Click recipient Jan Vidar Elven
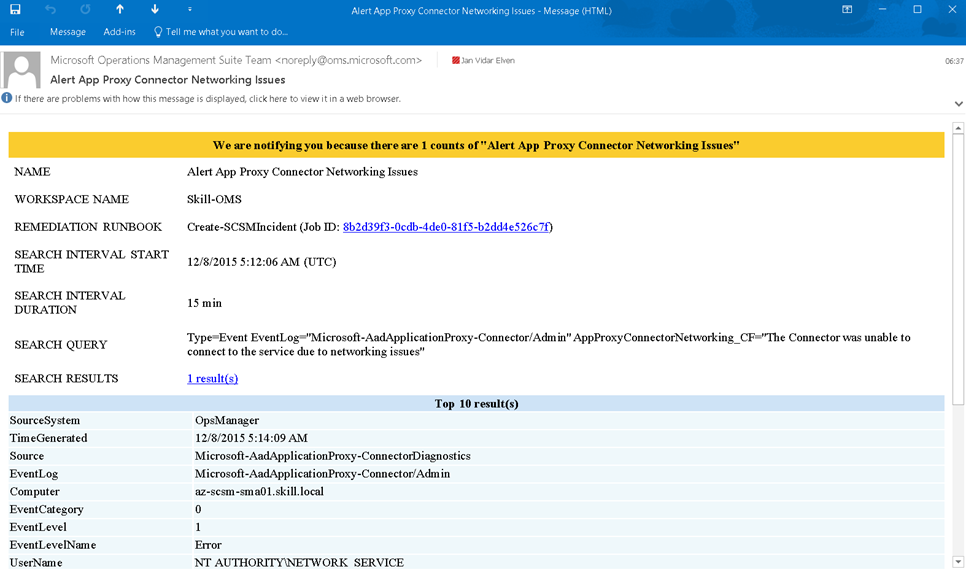 coord(484,60)
